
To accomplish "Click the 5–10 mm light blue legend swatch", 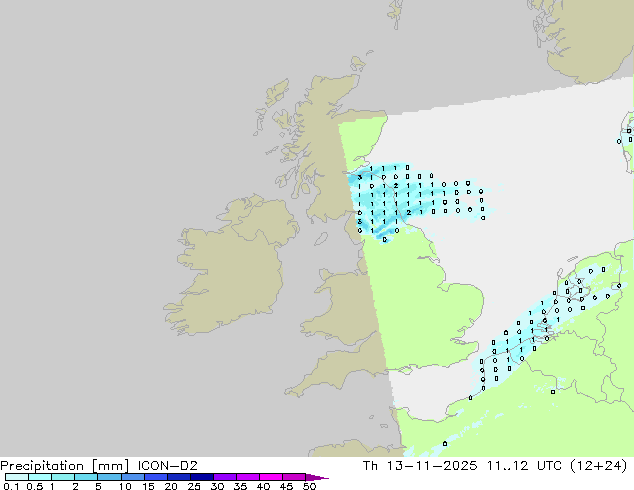I will pyautogui.click(x=109, y=477).
